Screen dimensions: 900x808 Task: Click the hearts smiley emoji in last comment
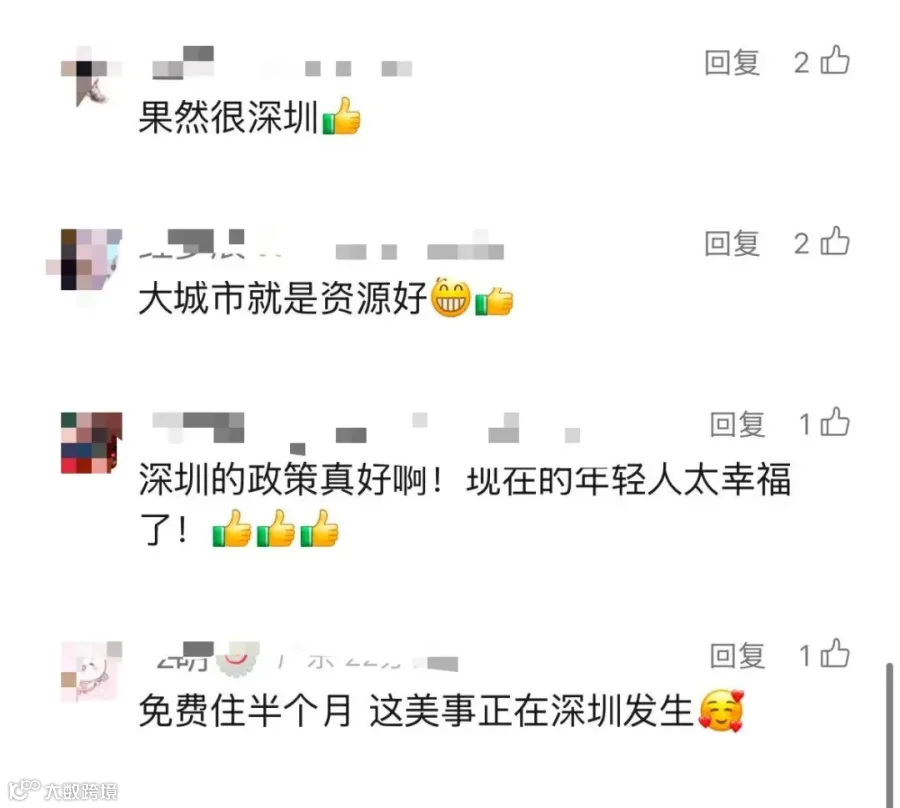[721, 711]
